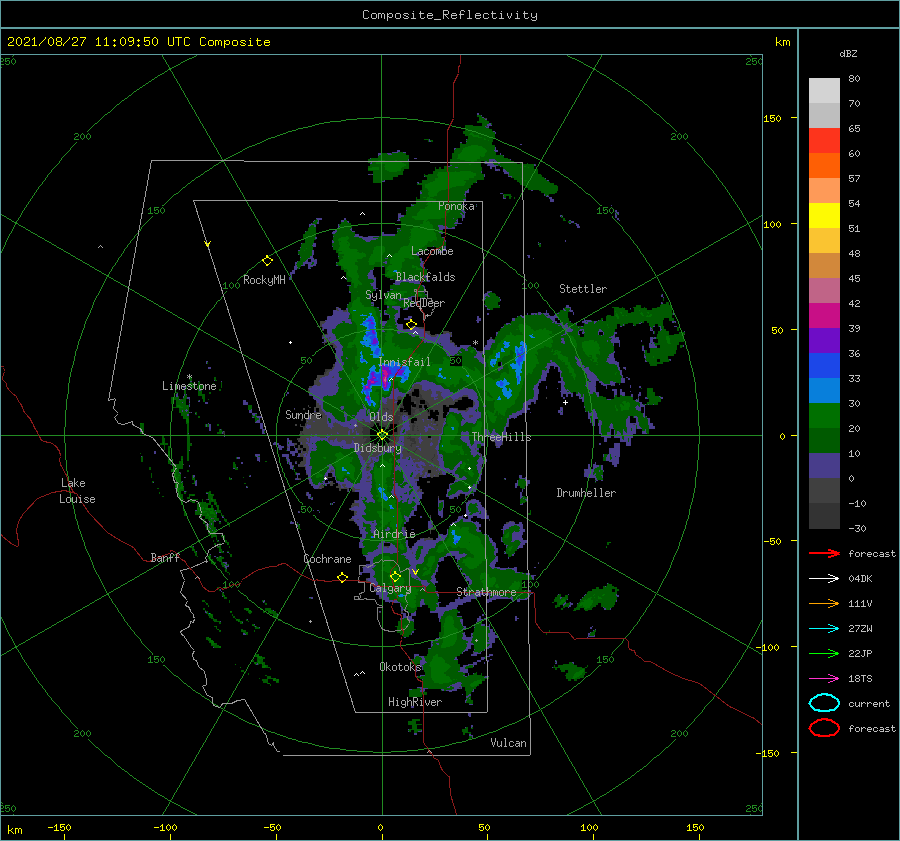
Task: Click the RedDeer label
Action: [x=424, y=303]
